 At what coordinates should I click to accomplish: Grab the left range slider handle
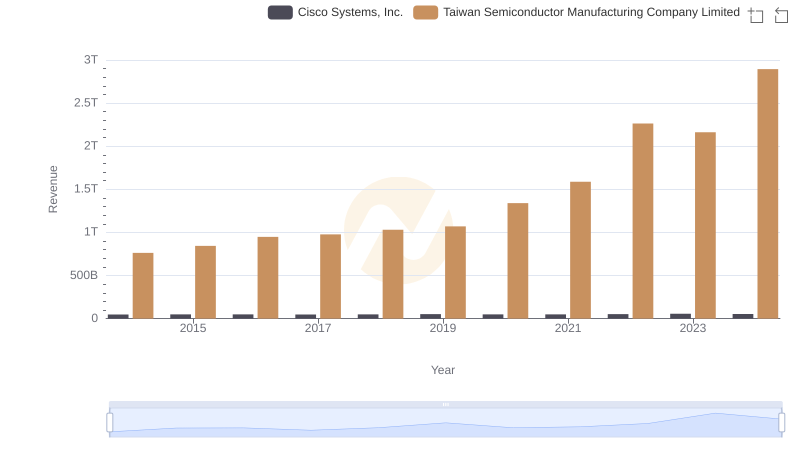click(x=110, y=422)
